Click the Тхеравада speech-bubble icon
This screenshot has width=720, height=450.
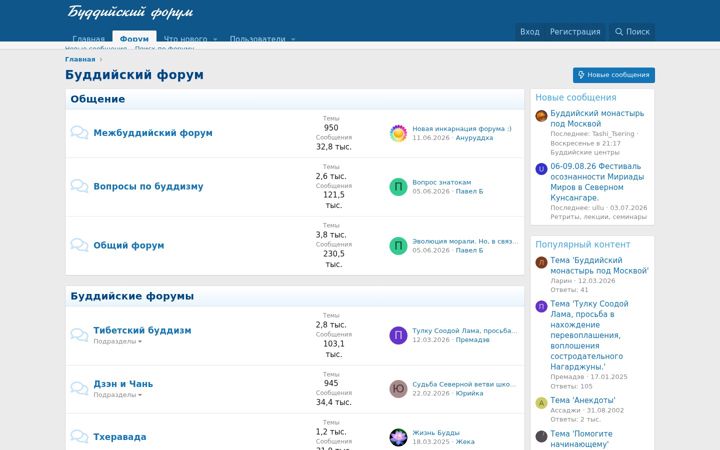pos(79,436)
